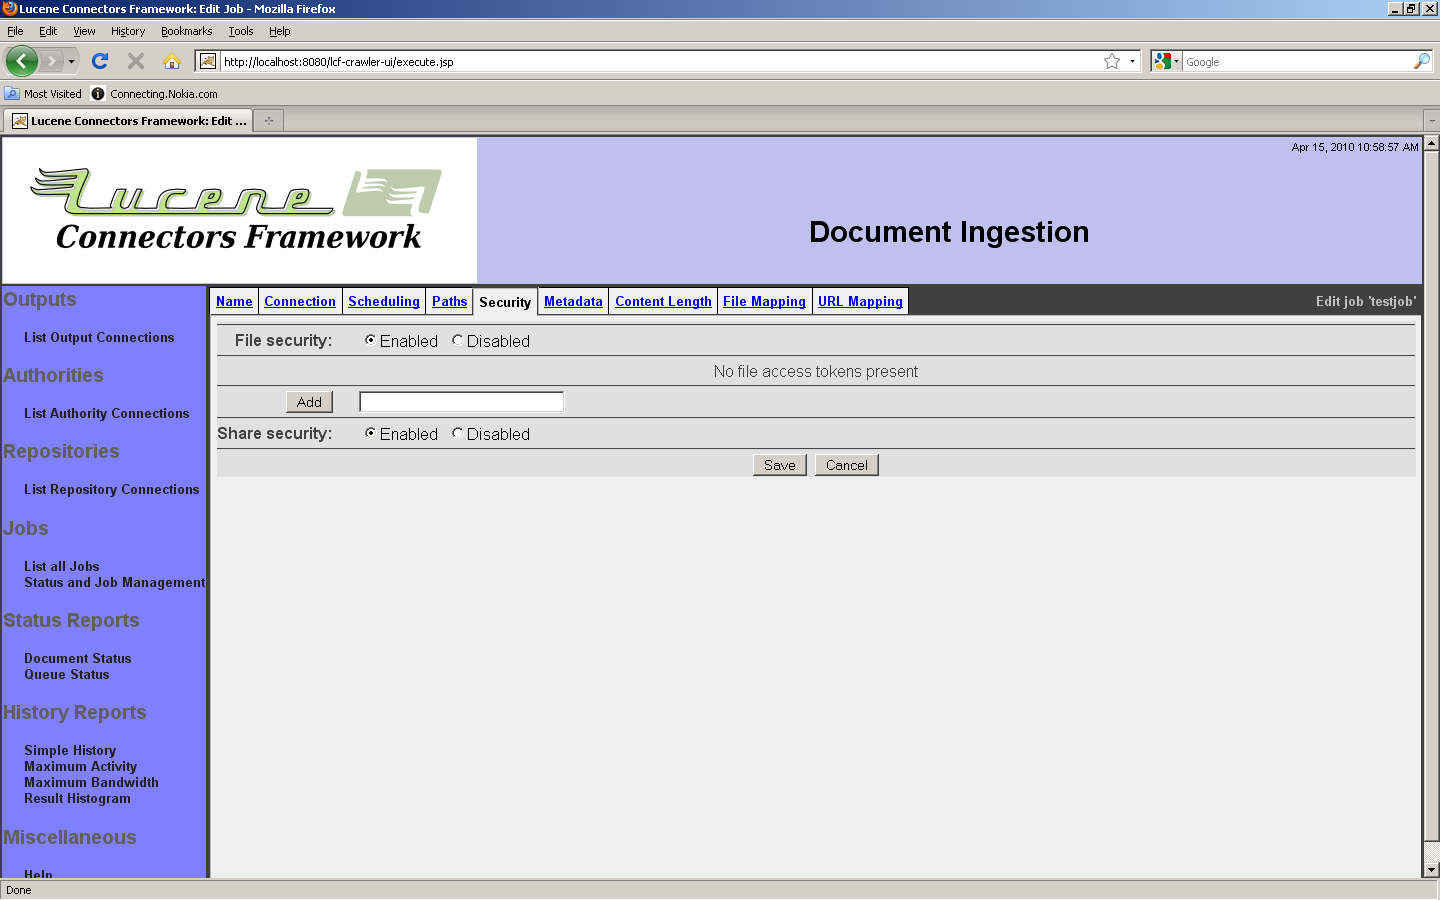1440x900 pixels.
Task: Expand the address bar history dropdown
Action: [1132, 61]
